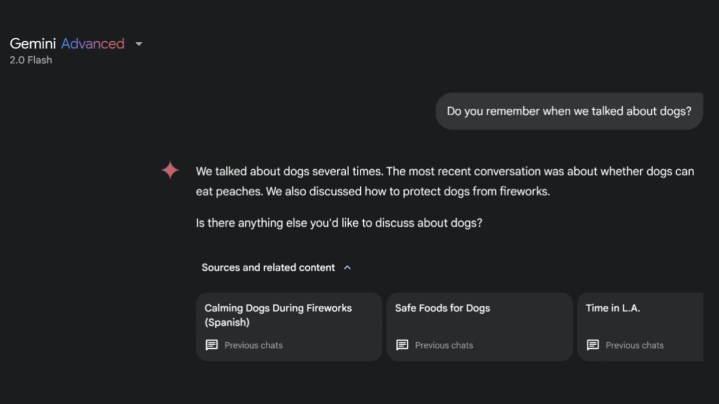Image resolution: width=719 pixels, height=404 pixels.
Task: Click the word 'Advanced' in the header
Action: (x=93, y=44)
